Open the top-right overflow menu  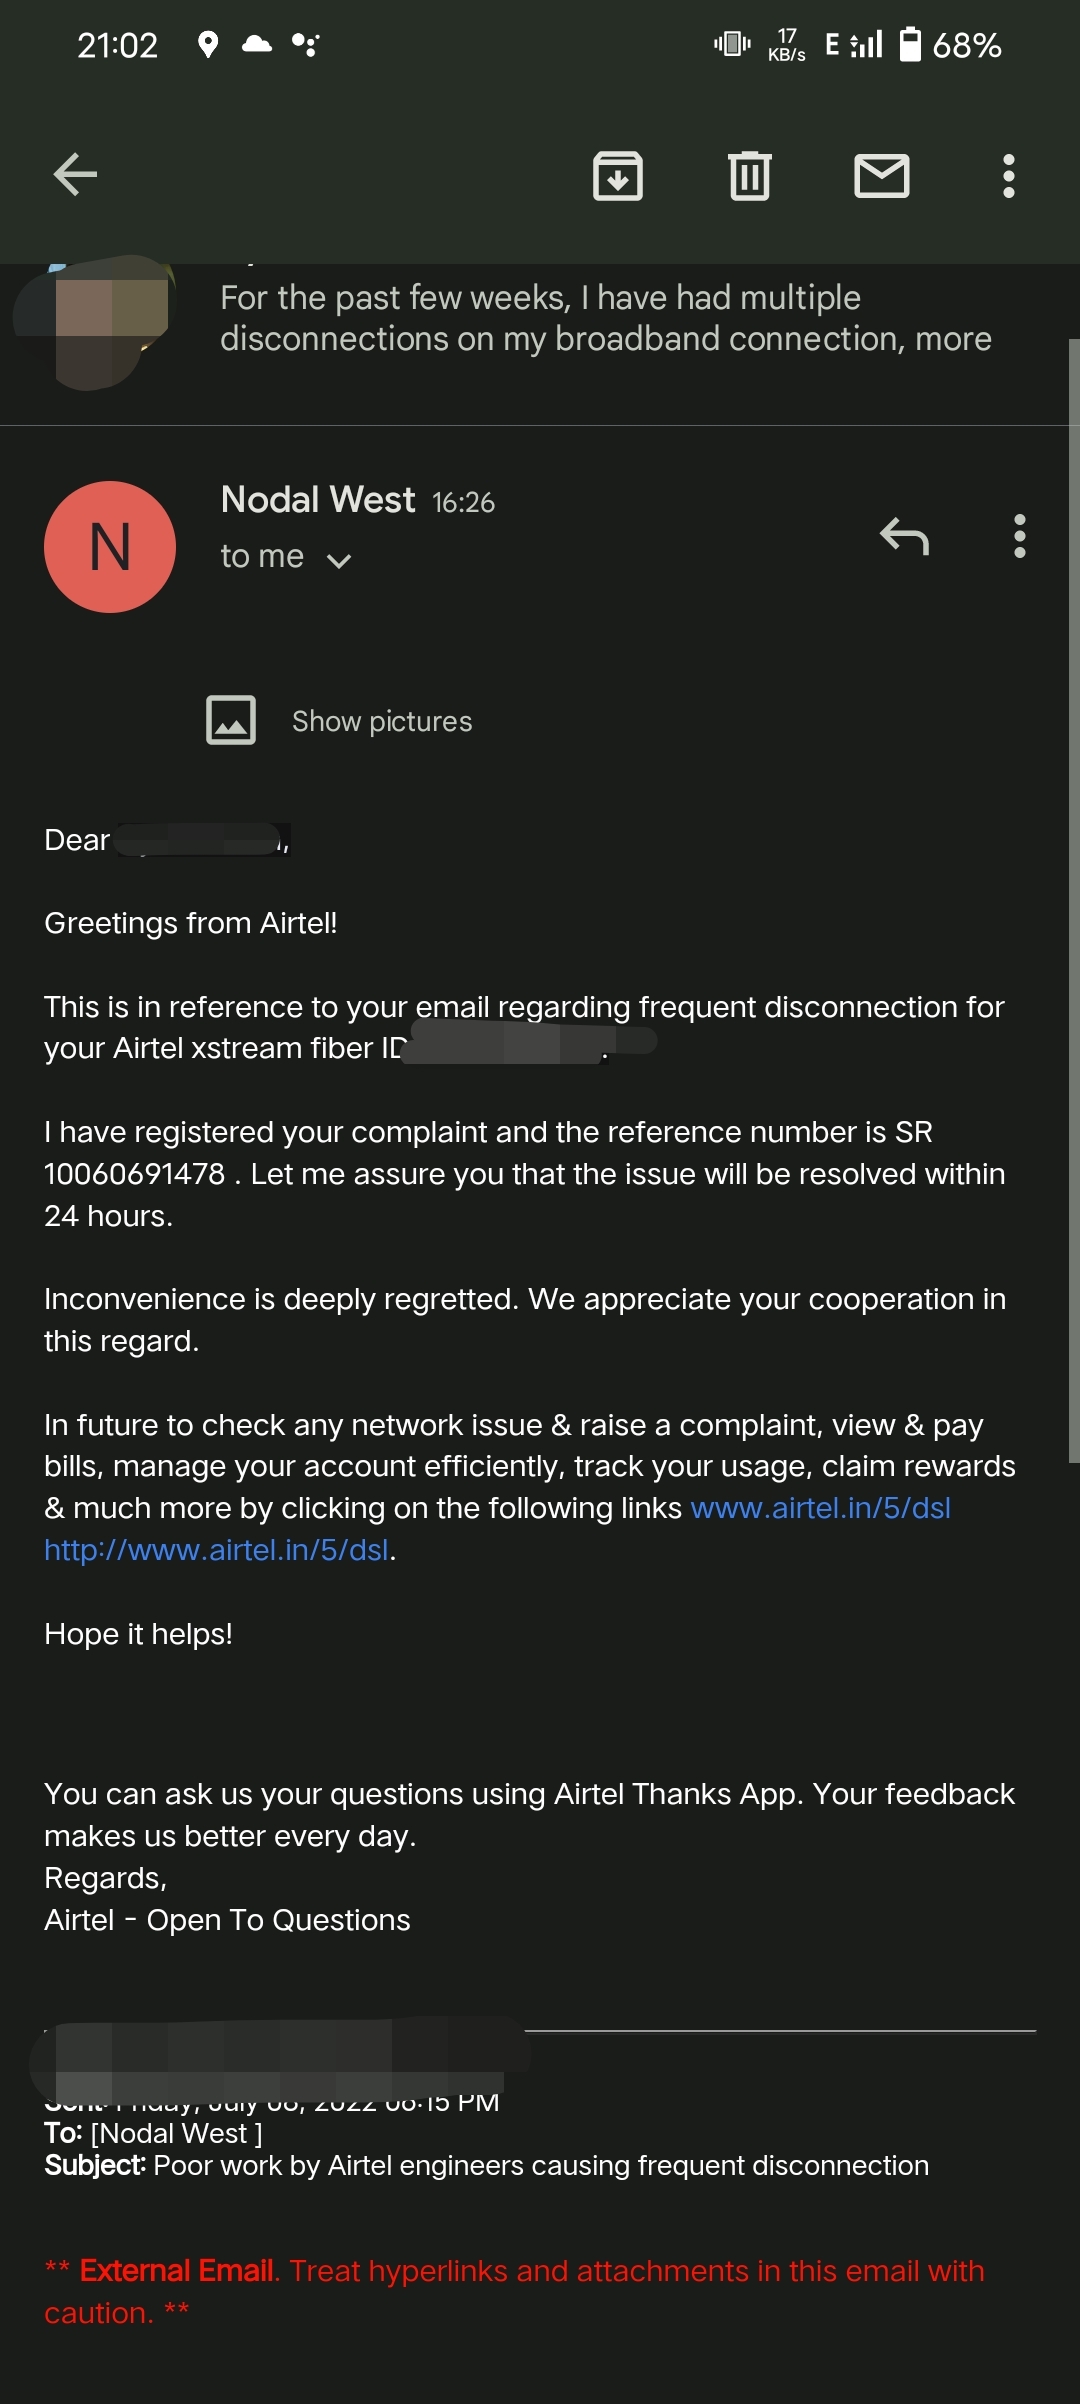[x=1008, y=175]
